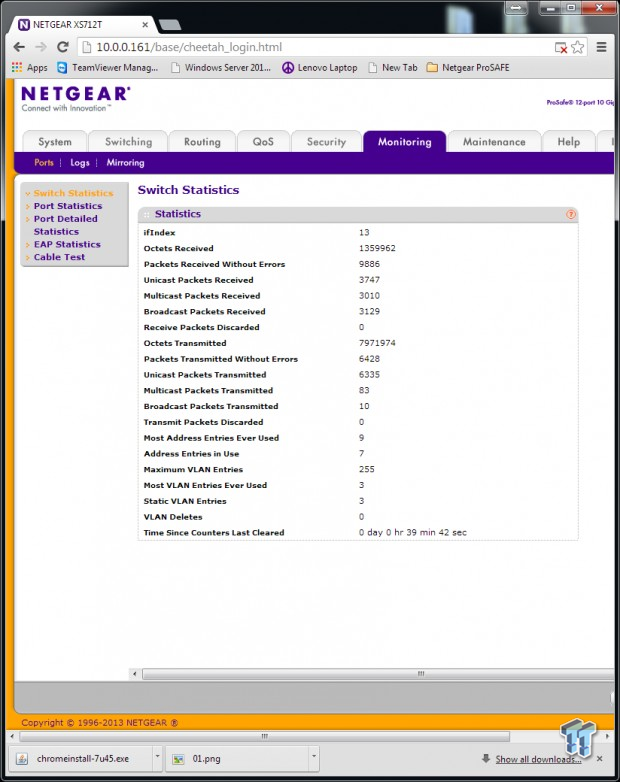Click the page scrollbar left arrow
620x782 pixels.
(12, 736)
